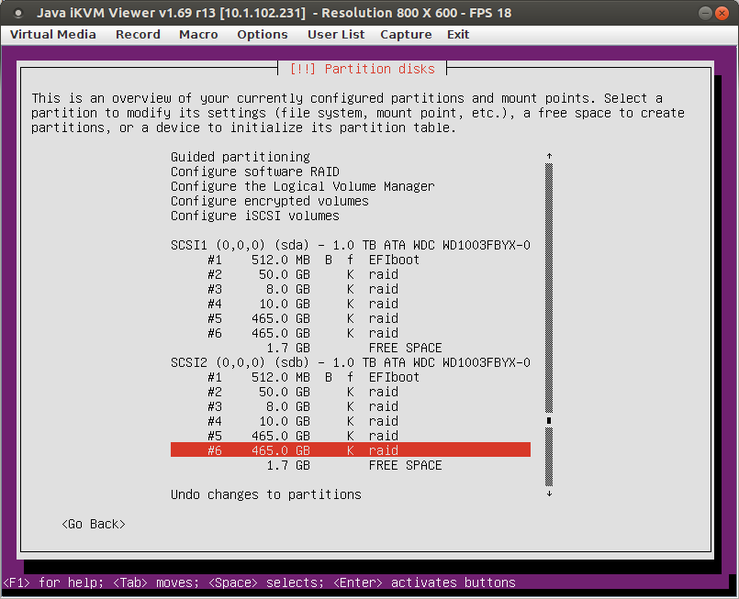Select sda 1.7 GB FREE SPACE row
The width and height of the screenshot is (739, 599).
[x=351, y=348]
